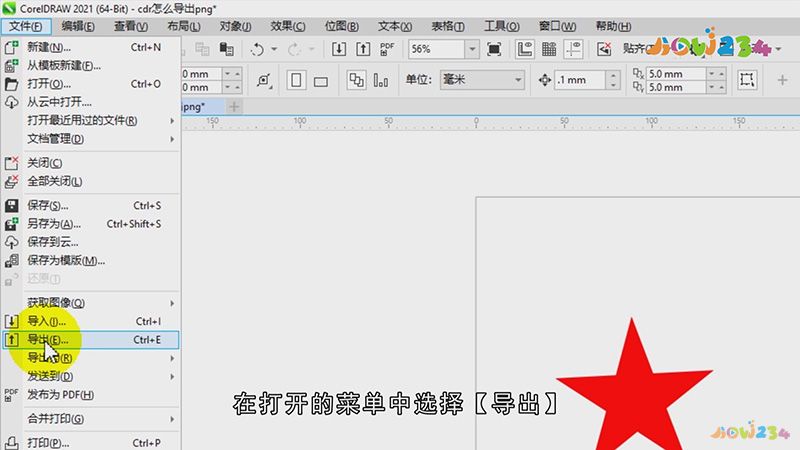The height and width of the screenshot is (450, 800).
Task: Open the 工具 (Tools) menu
Action: click(502, 26)
